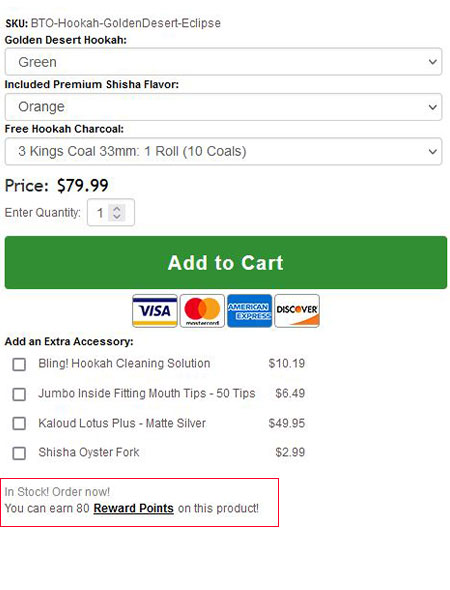Viewport: 450px width, 590px height.
Task: Increase quantity with the up arrow
Action: (117, 209)
